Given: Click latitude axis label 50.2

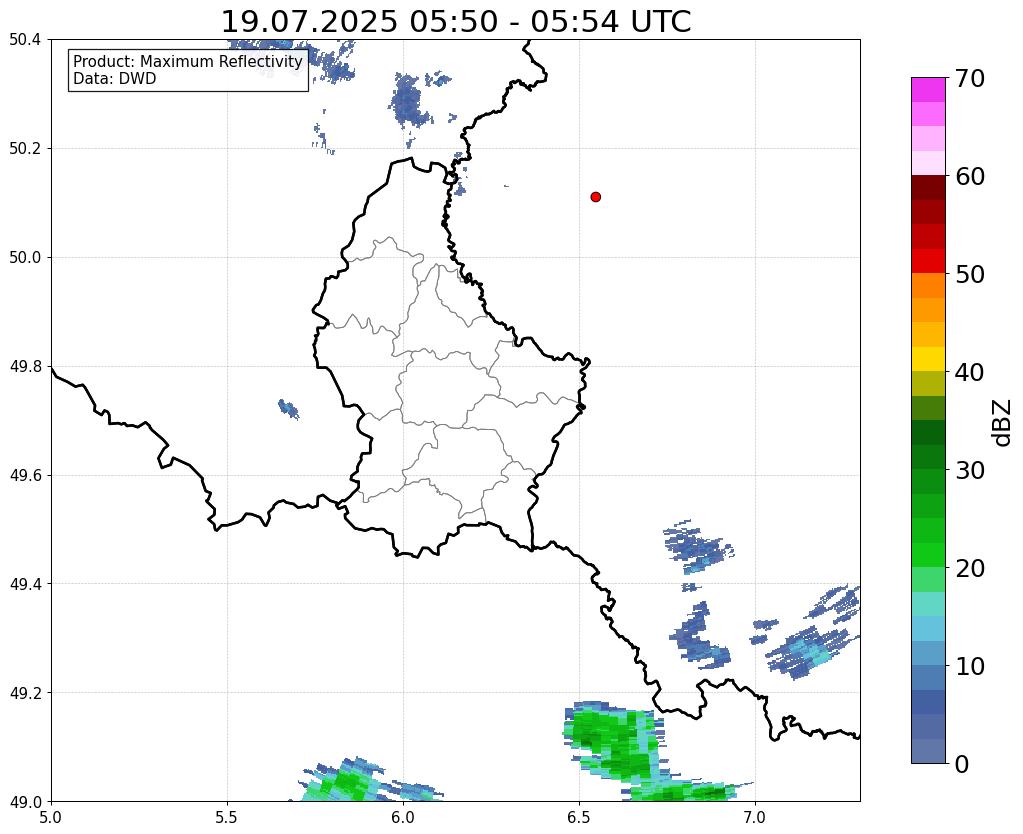Looking at the screenshot, I should point(25,148).
